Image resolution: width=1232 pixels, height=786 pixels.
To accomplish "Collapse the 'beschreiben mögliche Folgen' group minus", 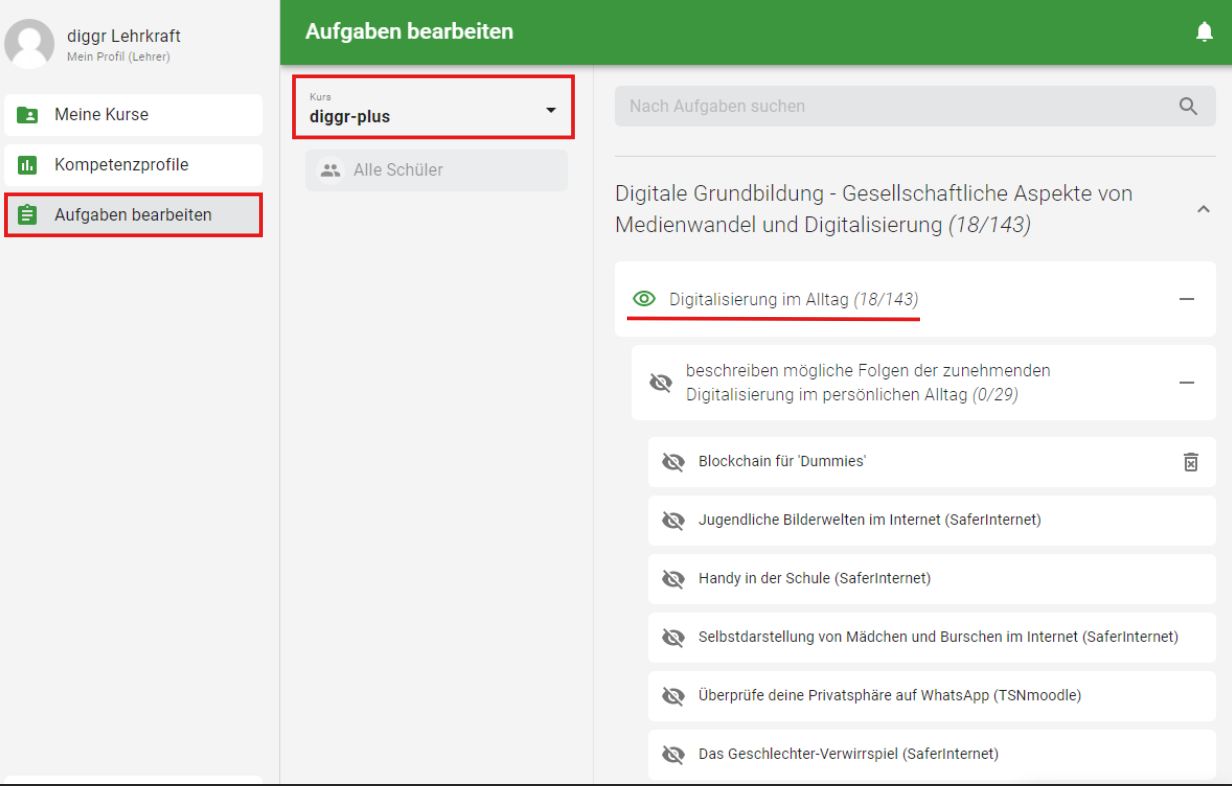I will (1186, 383).
